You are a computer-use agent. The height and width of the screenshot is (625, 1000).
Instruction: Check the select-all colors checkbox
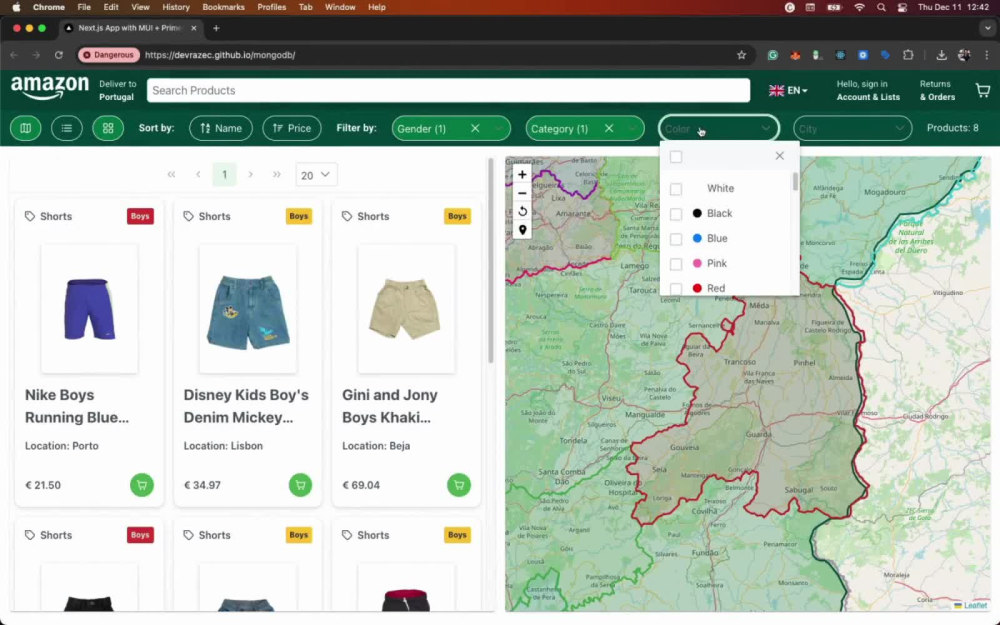[676, 156]
